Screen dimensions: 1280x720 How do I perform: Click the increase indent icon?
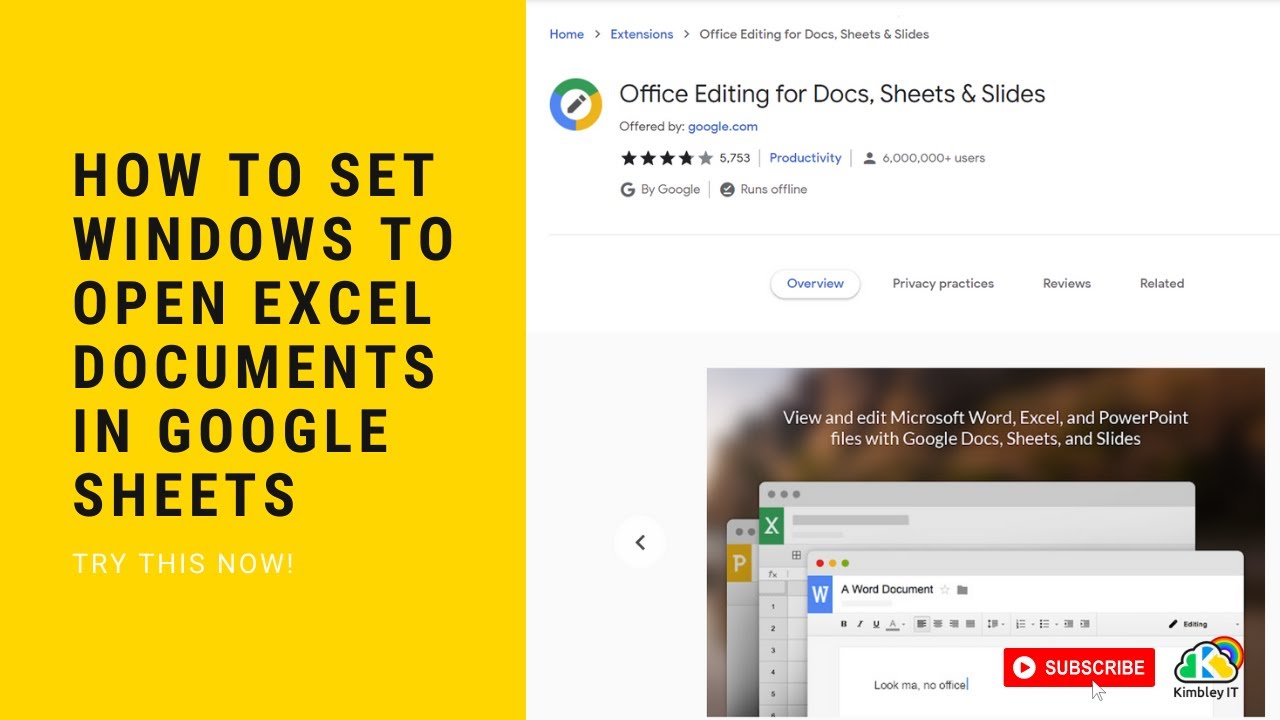tap(1085, 624)
